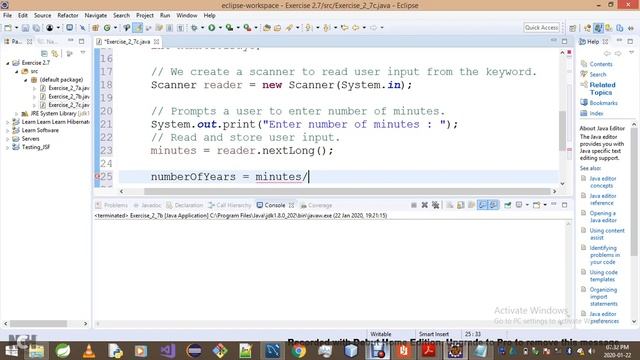Click the green Run button in toolbar
640x360 pixels.
[211, 28]
